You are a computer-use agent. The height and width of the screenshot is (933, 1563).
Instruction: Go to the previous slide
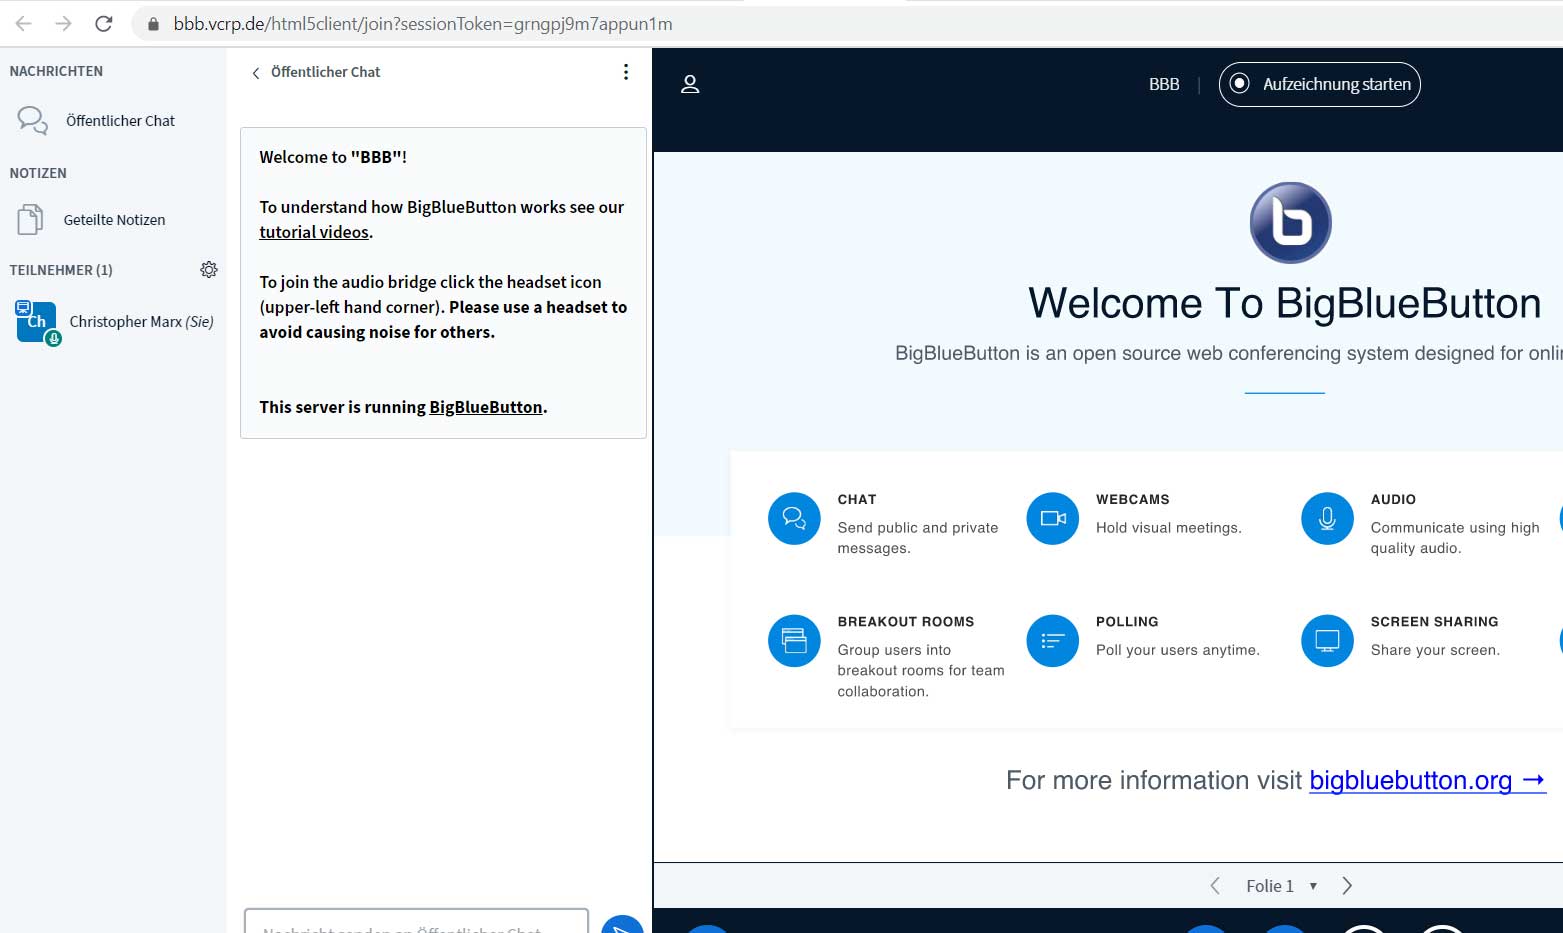[1215, 886]
